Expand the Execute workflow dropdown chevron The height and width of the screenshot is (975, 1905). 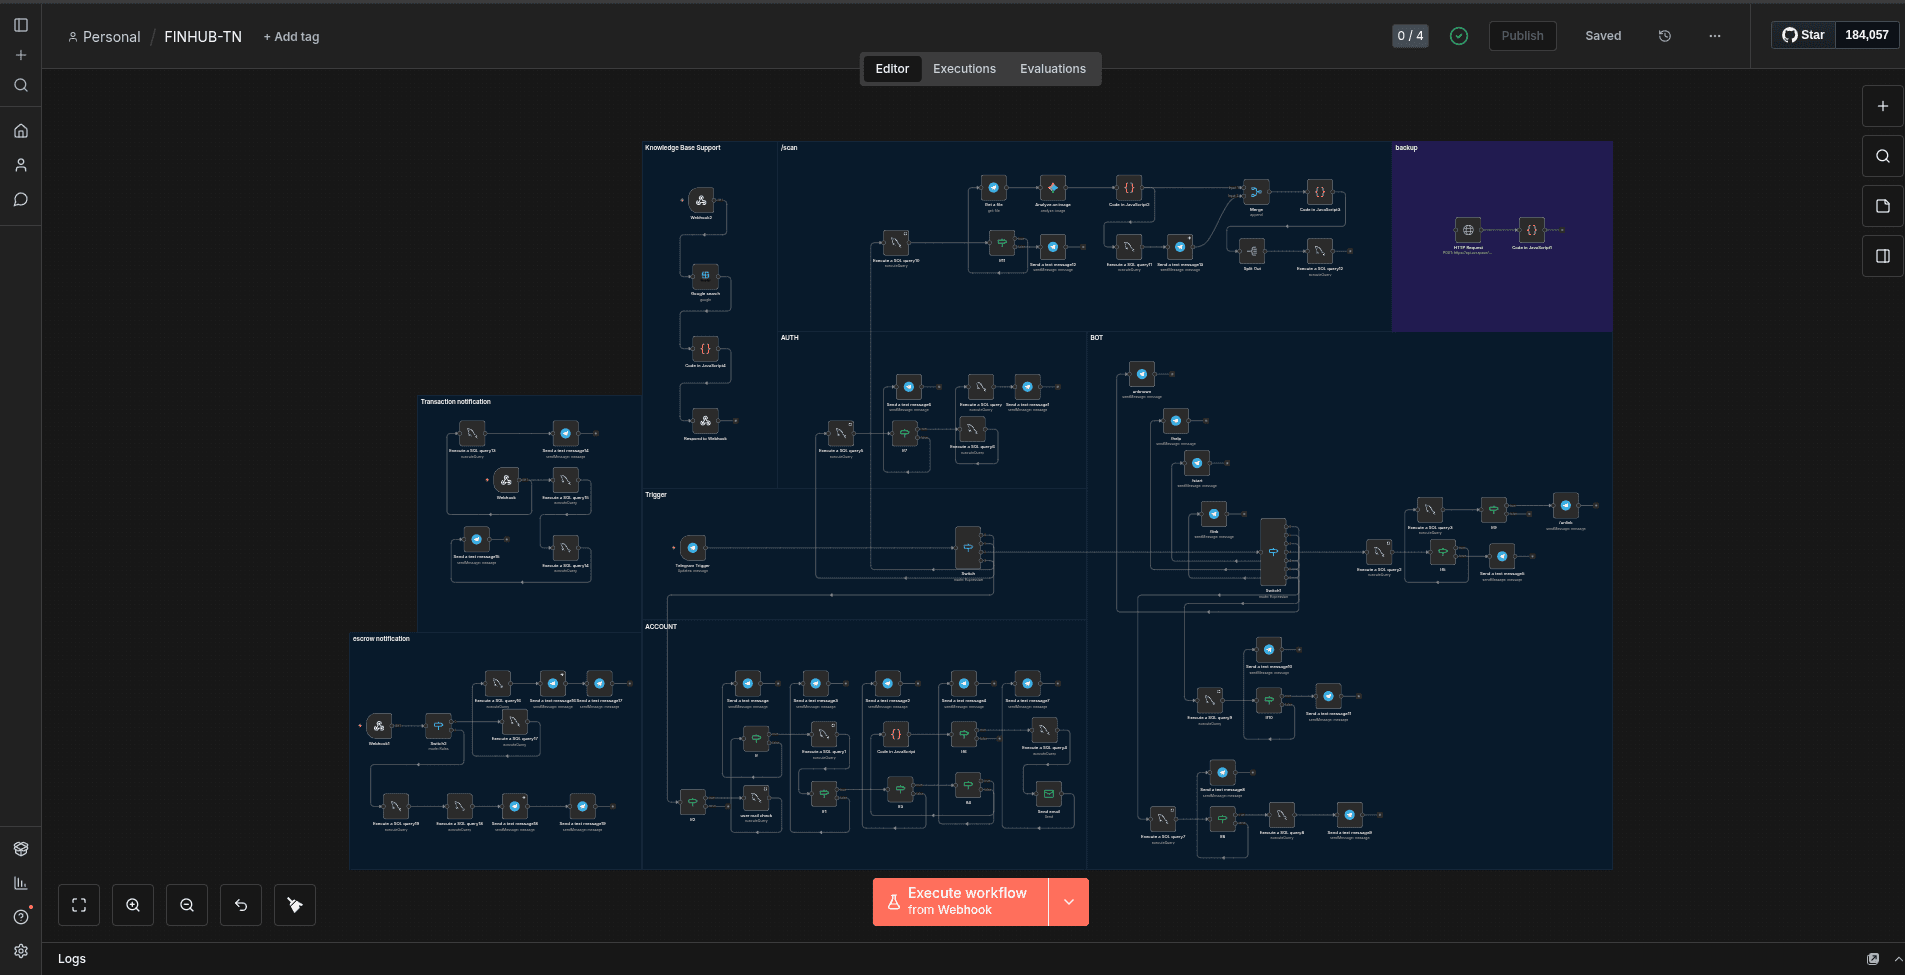pyautogui.click(x=1068, y=901)
